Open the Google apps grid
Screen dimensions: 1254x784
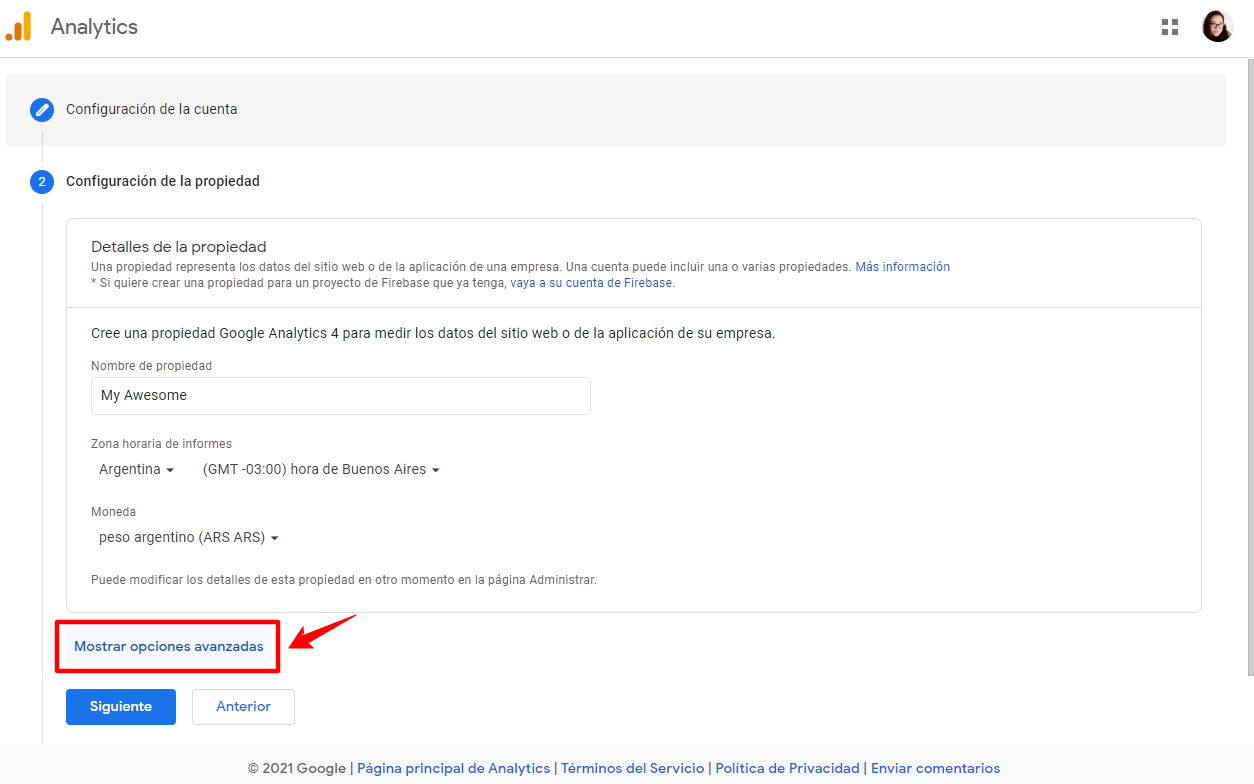tap(1169, 27)
